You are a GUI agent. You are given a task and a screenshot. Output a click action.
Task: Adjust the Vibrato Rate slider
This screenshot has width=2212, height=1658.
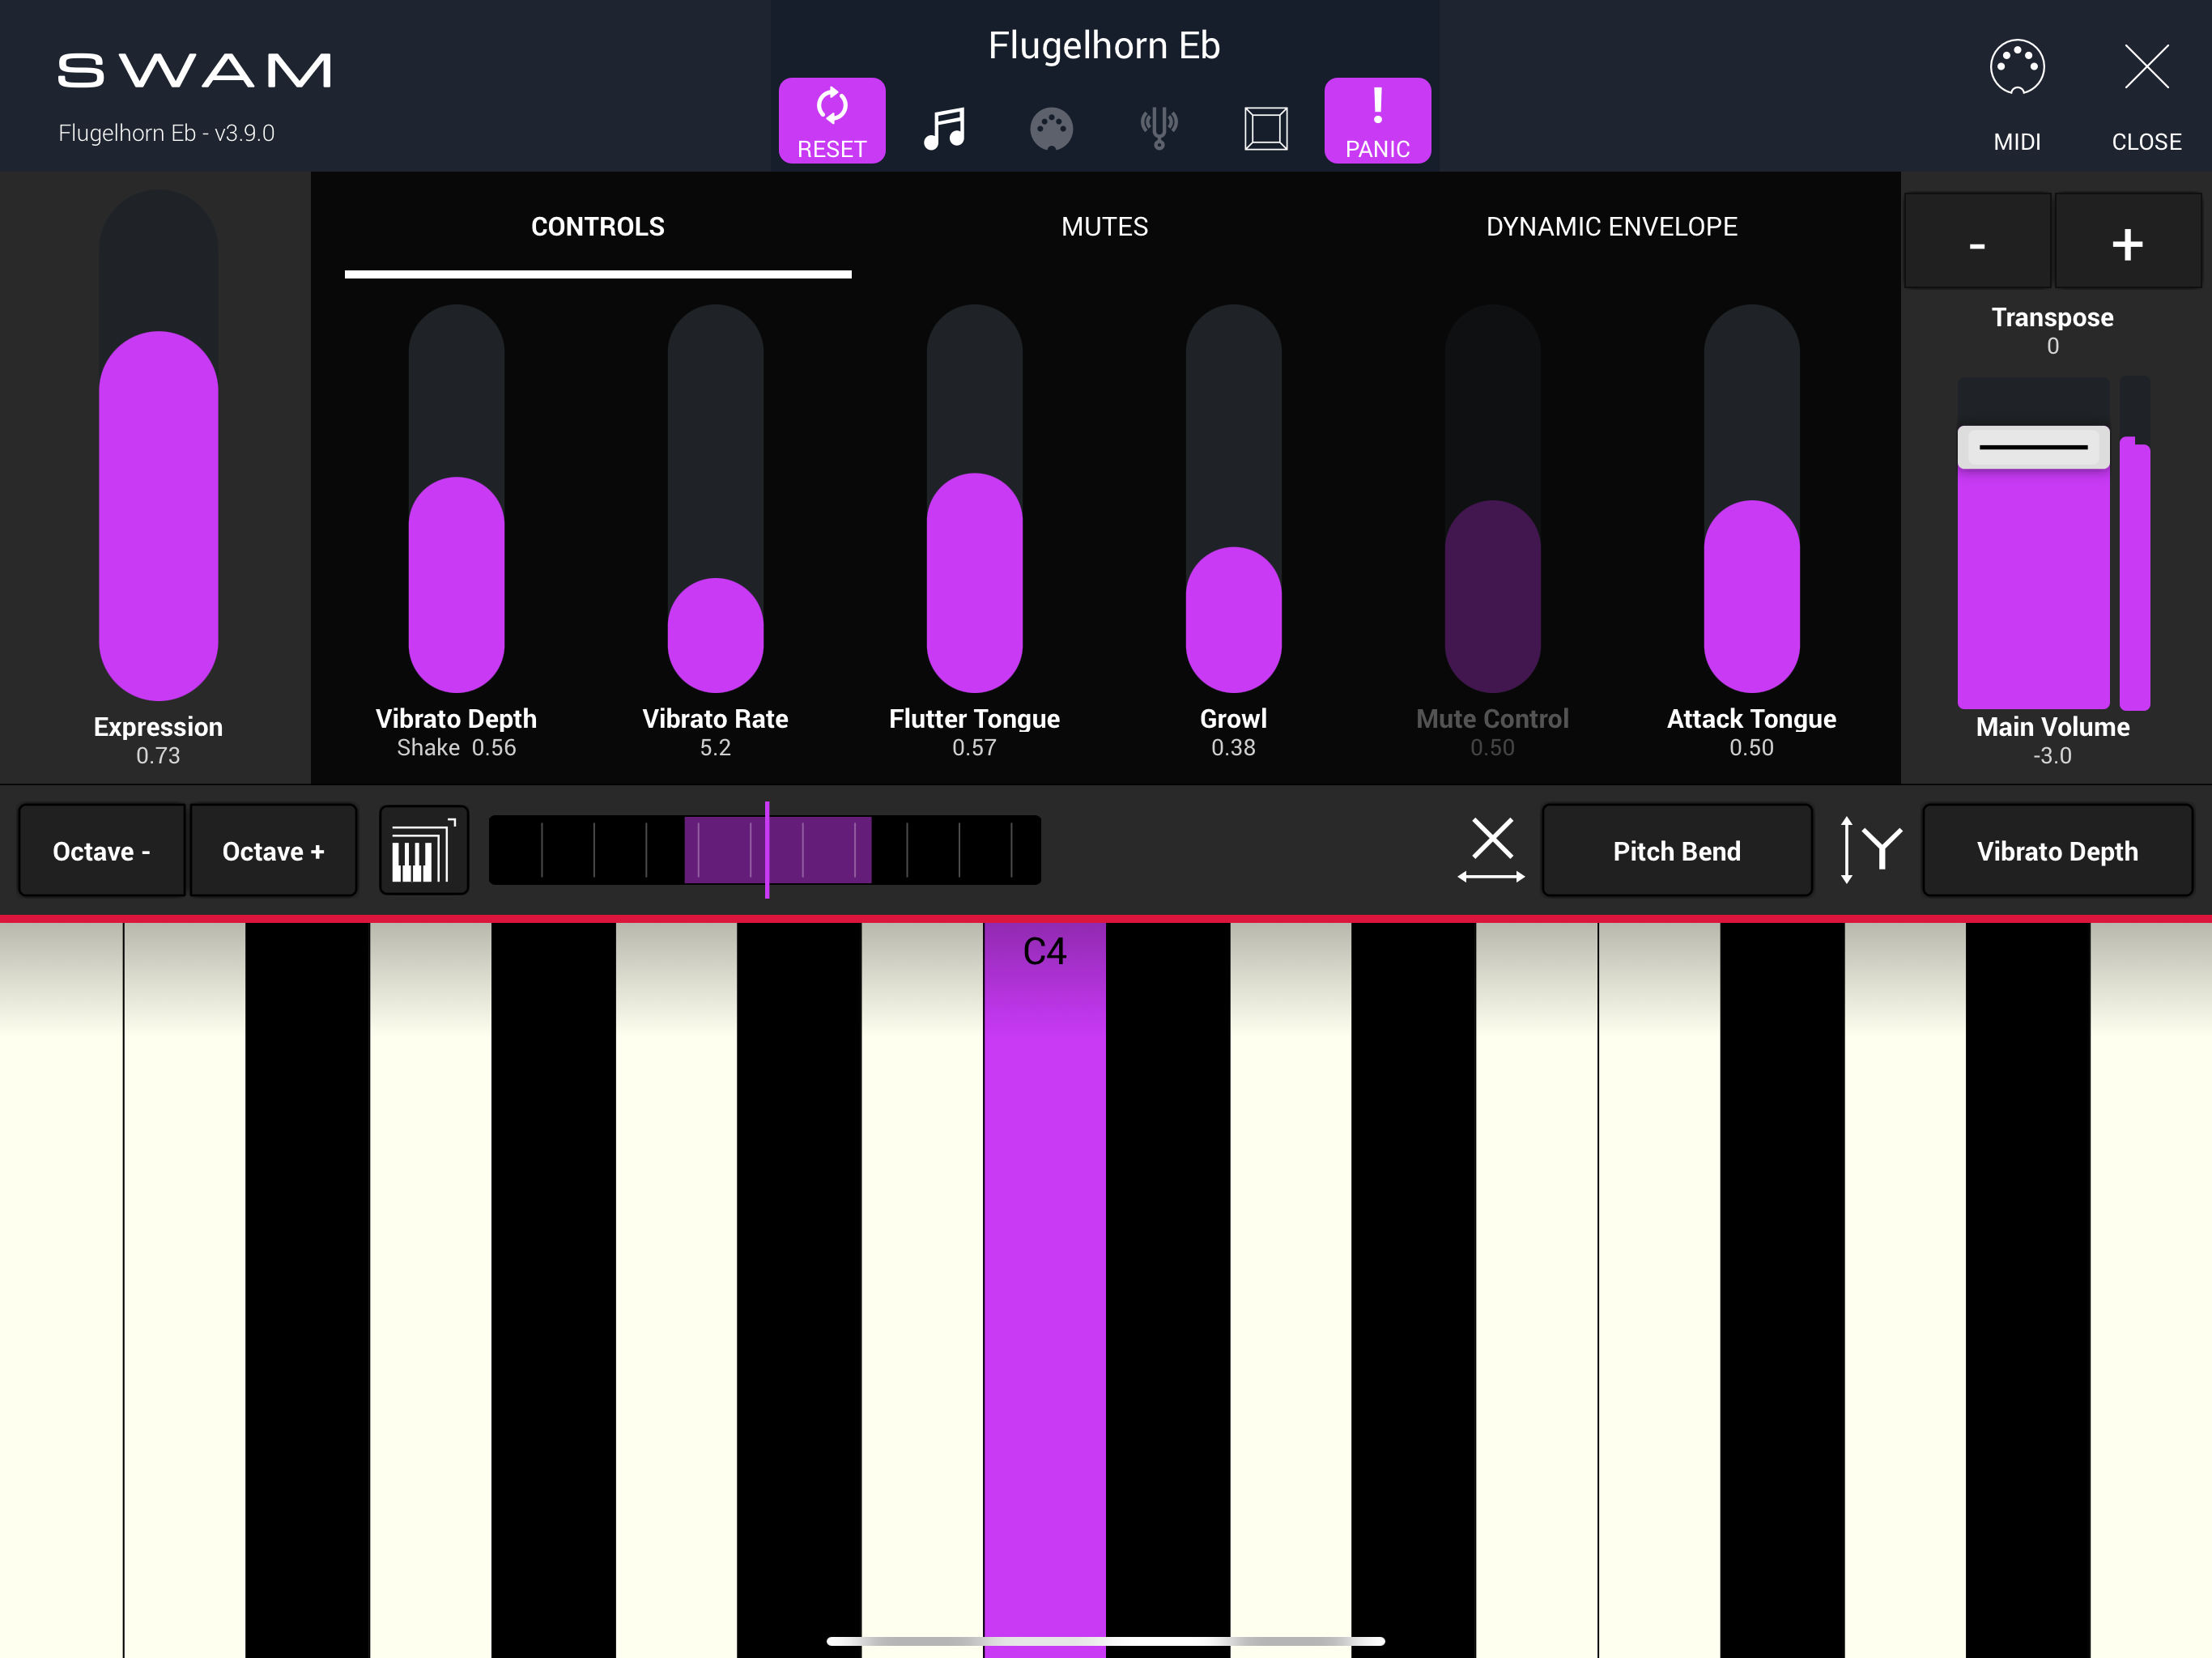(x=715, y=498)
